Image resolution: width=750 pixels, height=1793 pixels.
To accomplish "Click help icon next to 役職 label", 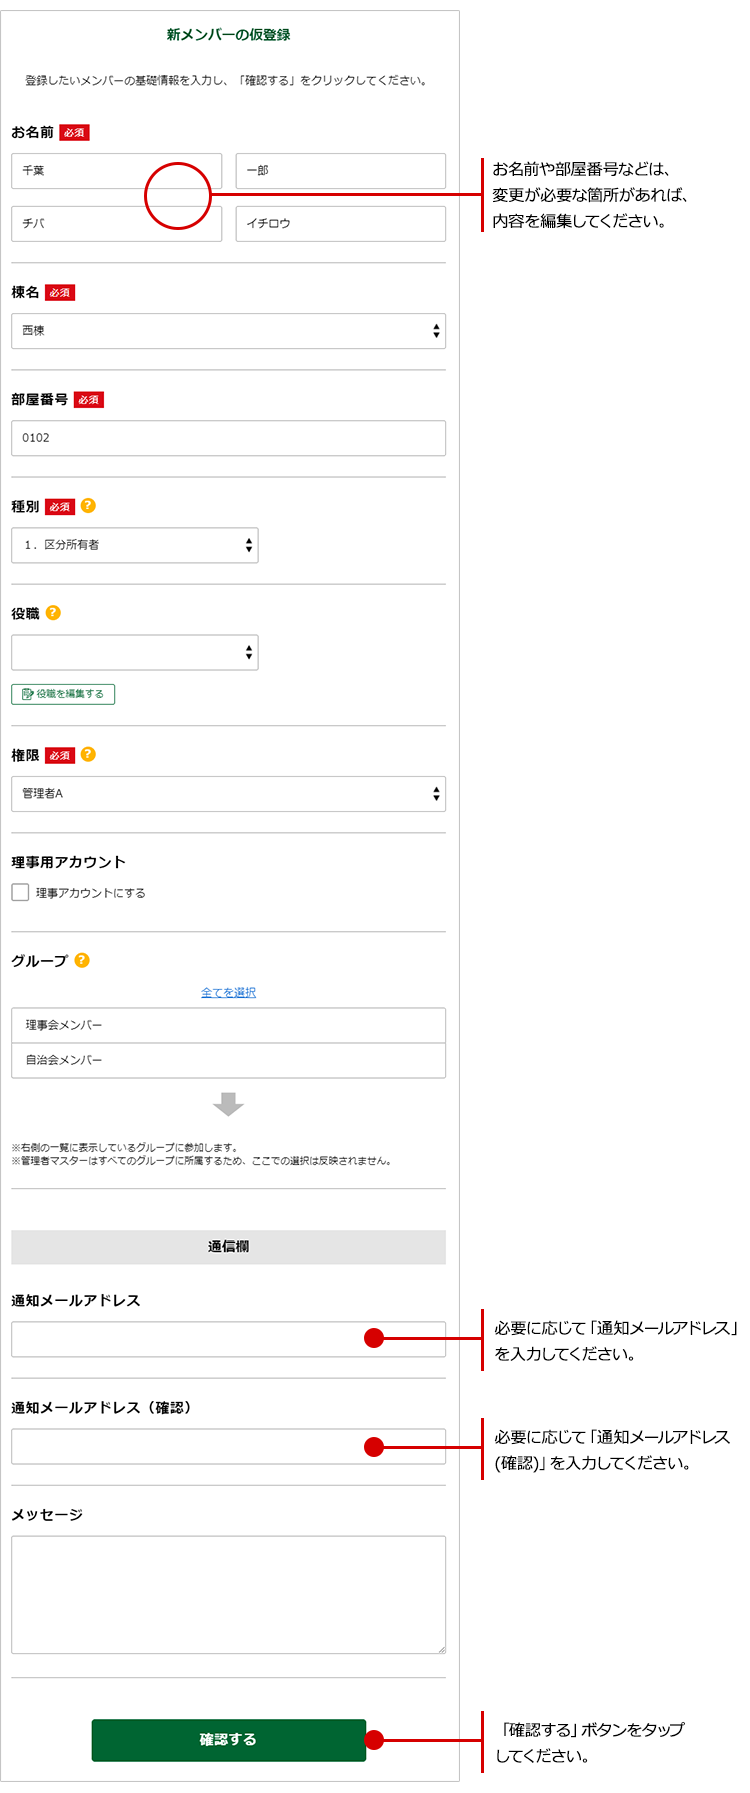I will 53,613.
